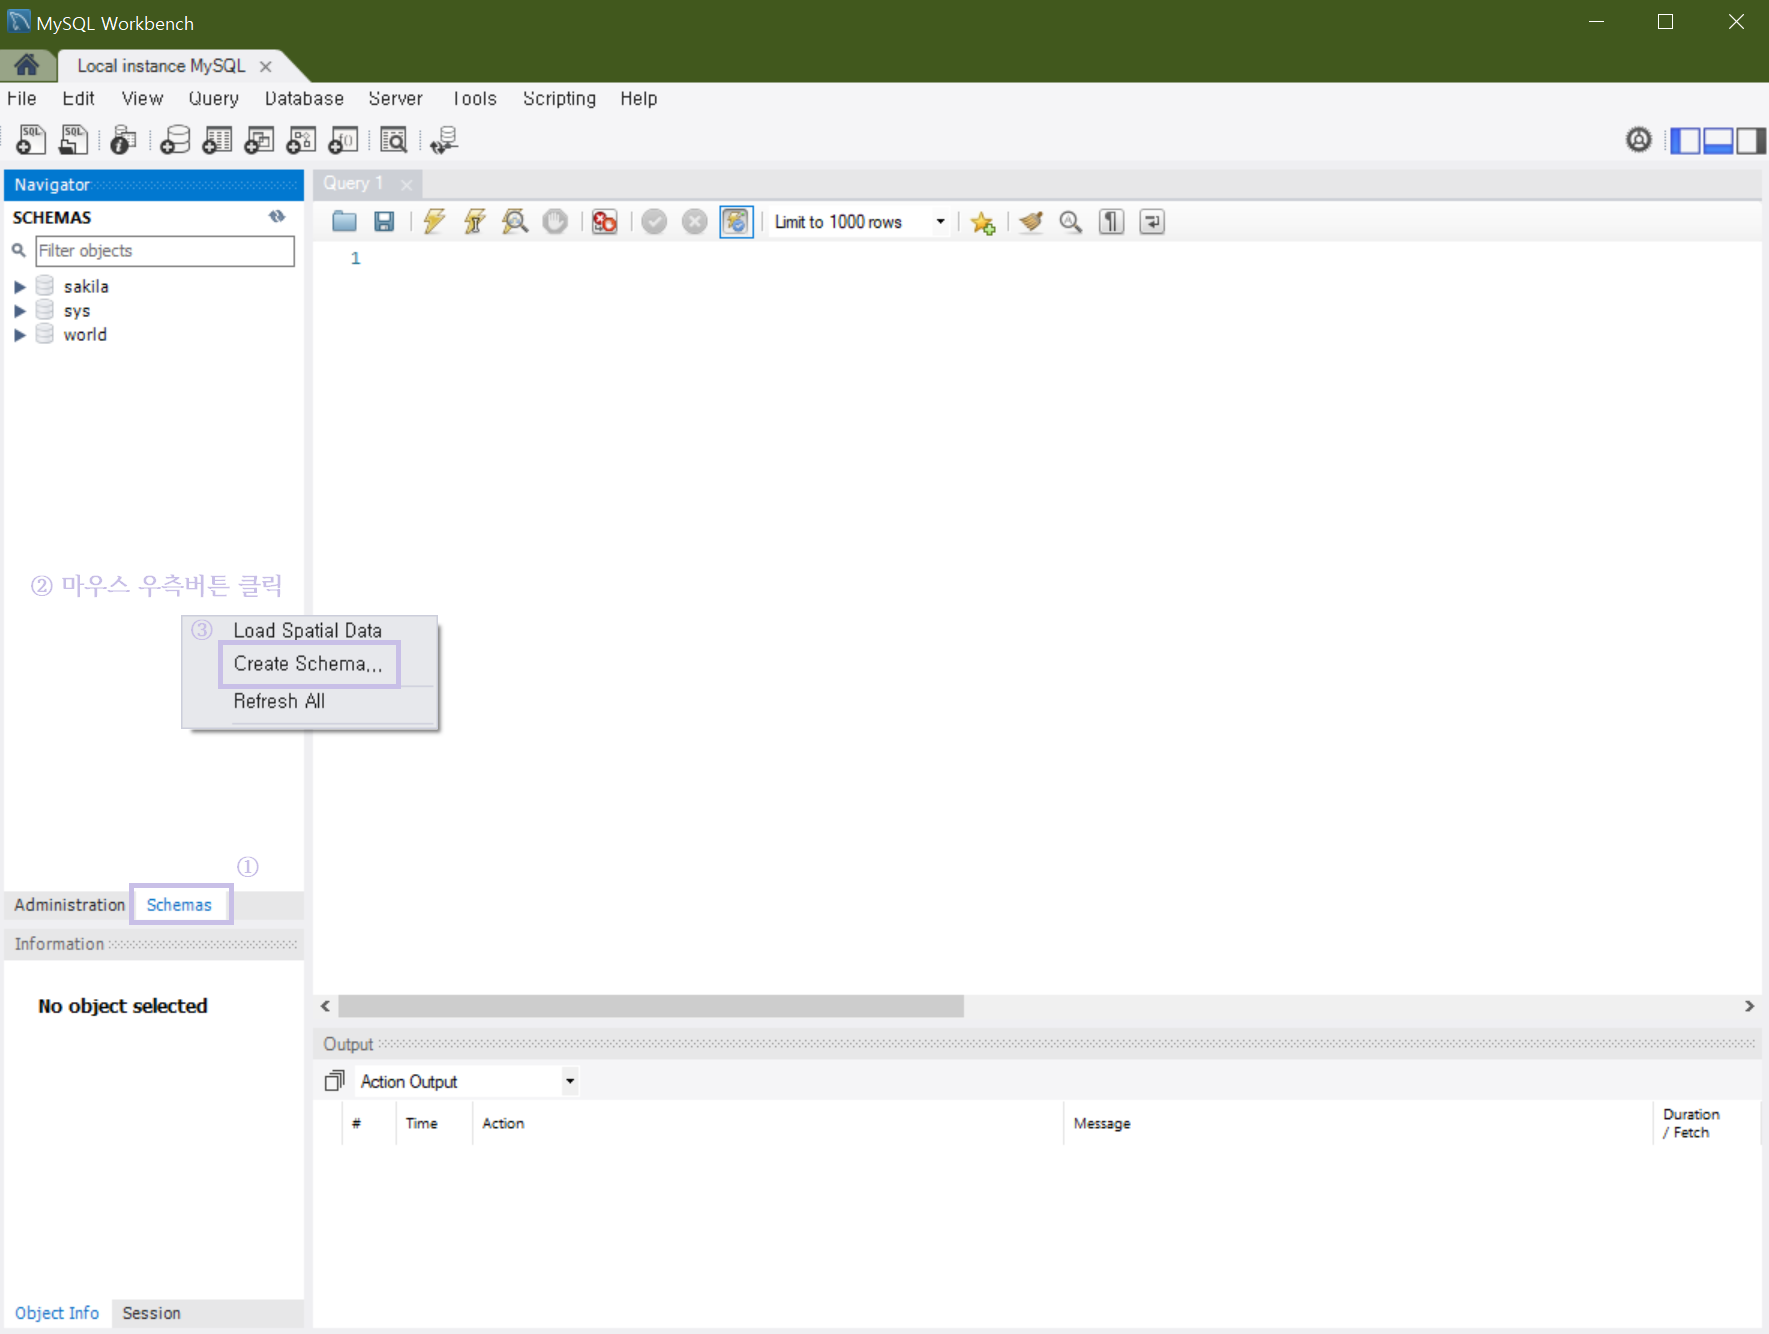Expand the sakila schema
The height and width of the screenshot is (1334, 1769).
click(19, 287)
